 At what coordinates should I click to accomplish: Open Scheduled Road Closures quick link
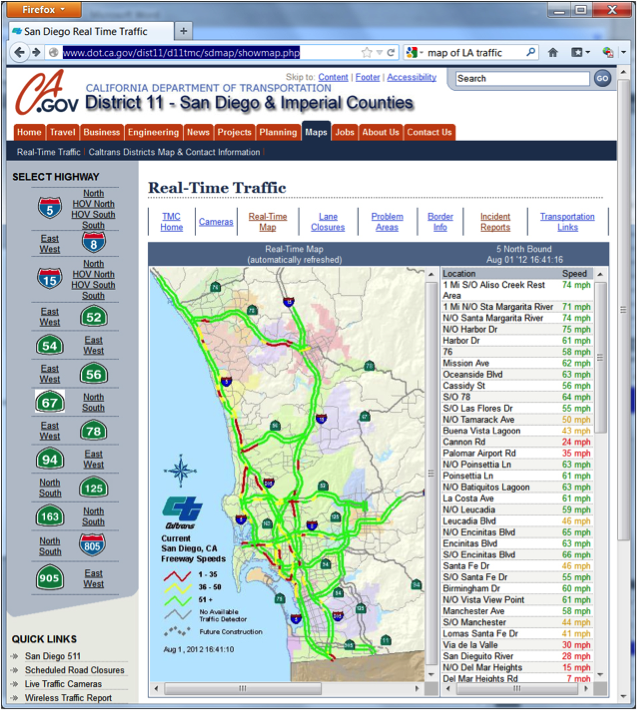75,670
